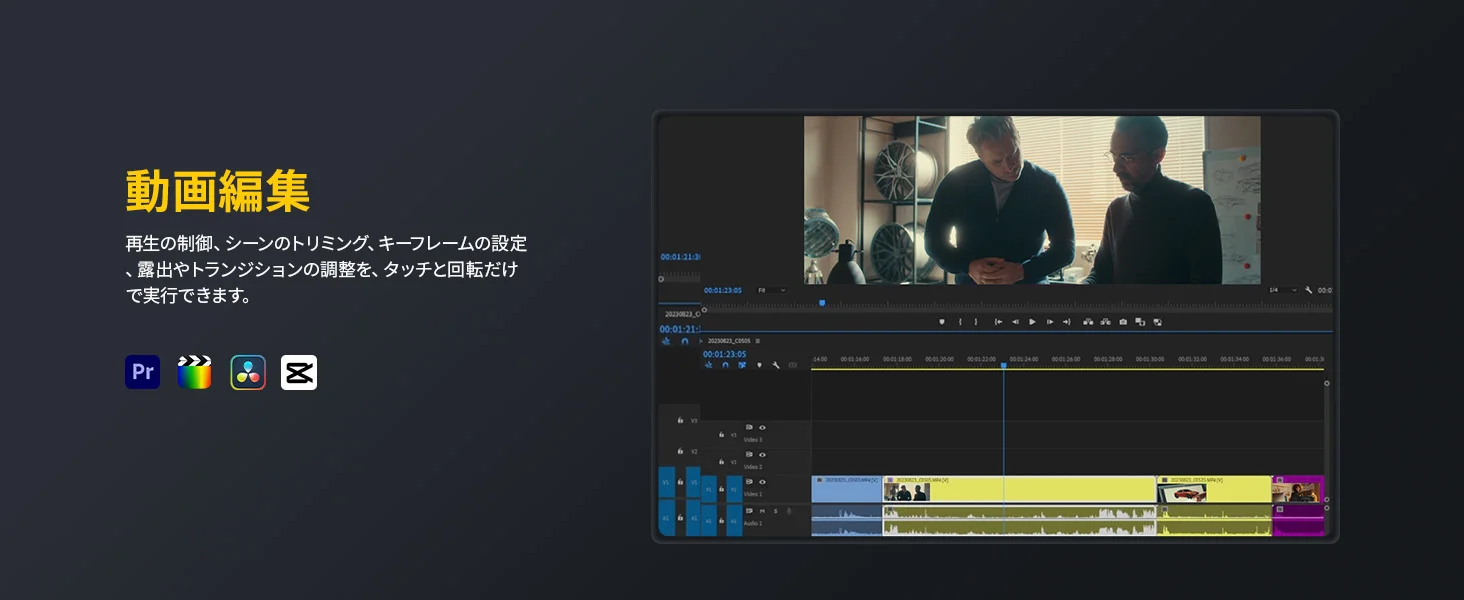Click the vertical zoom scrollbar handle top
1464x600 pixels.
1327,383
